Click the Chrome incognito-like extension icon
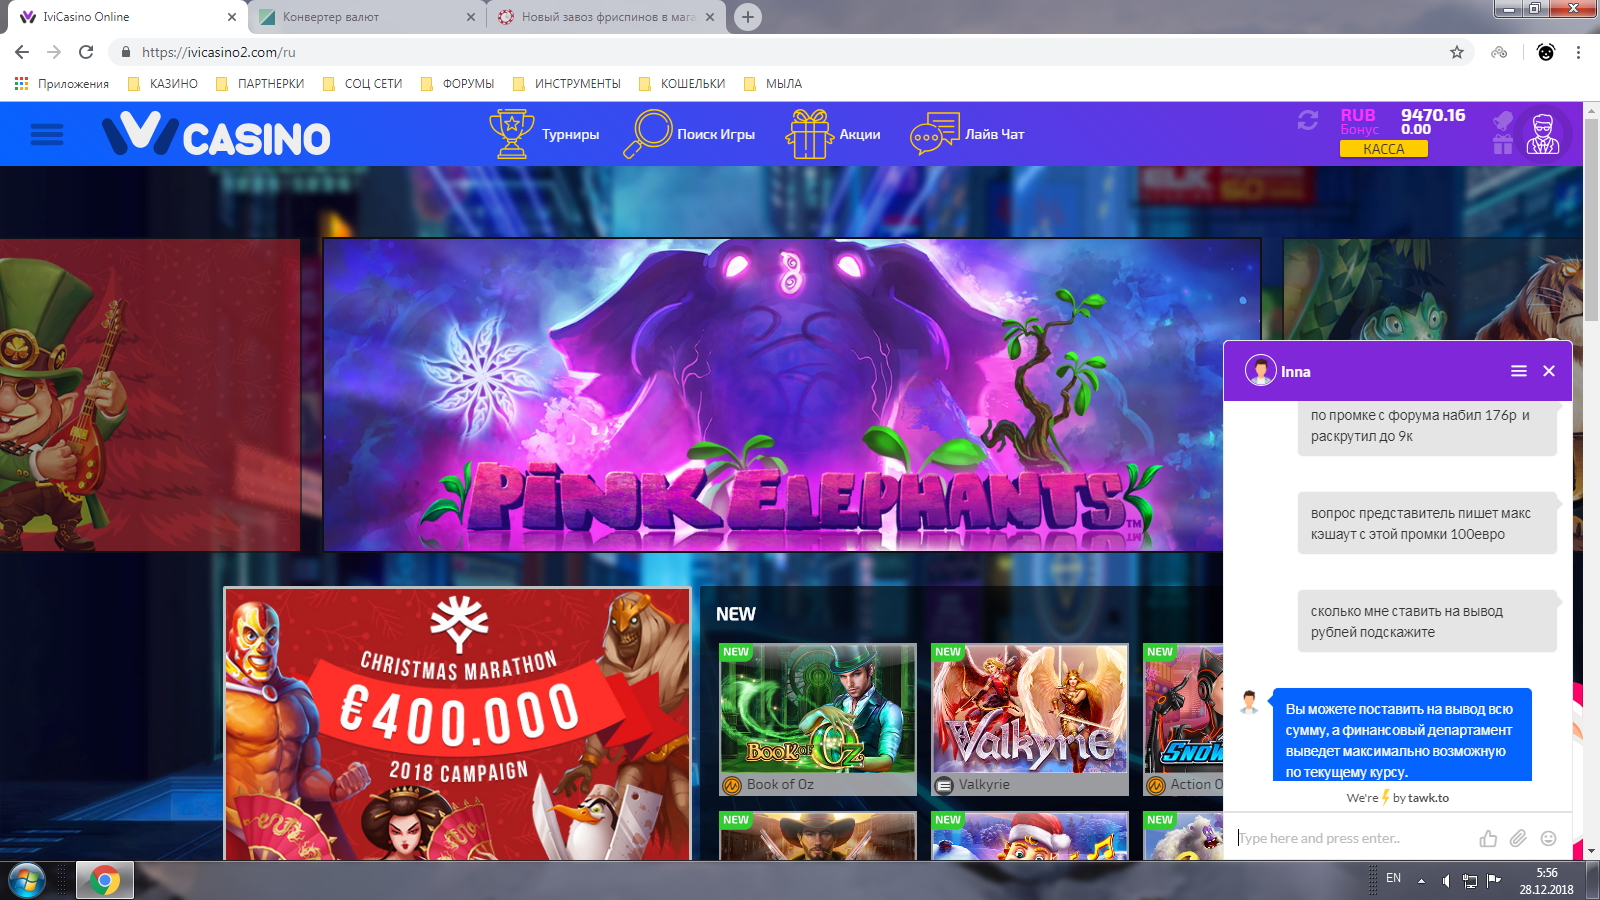 coord(1499,52)
